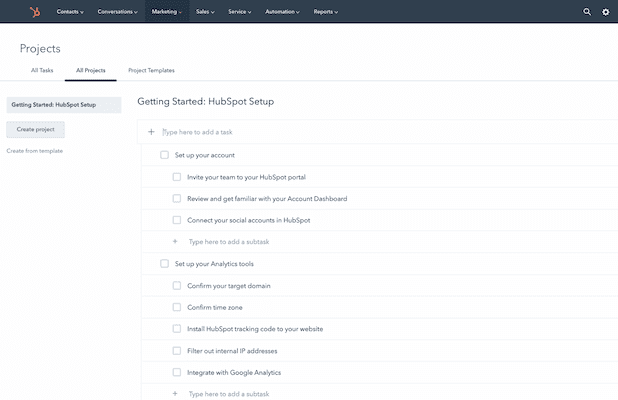Open the Set up your account task text
Screen dimensions: 618x400
[205, 155]
